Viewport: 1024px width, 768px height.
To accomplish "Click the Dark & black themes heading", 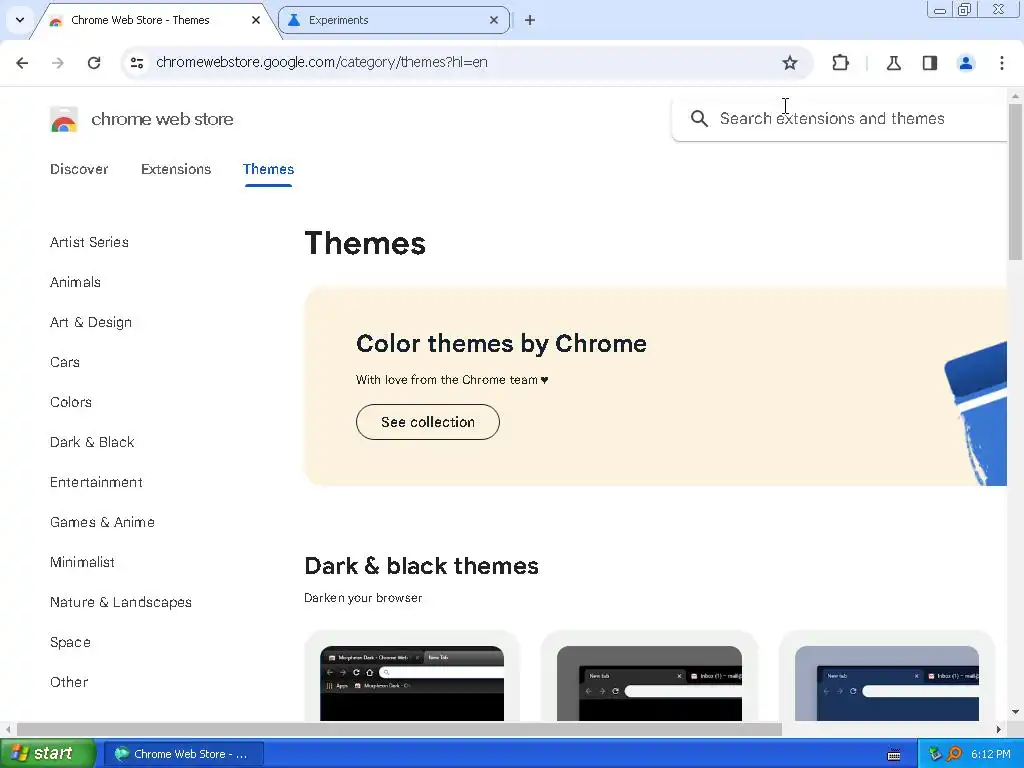I will pos(421,566).
